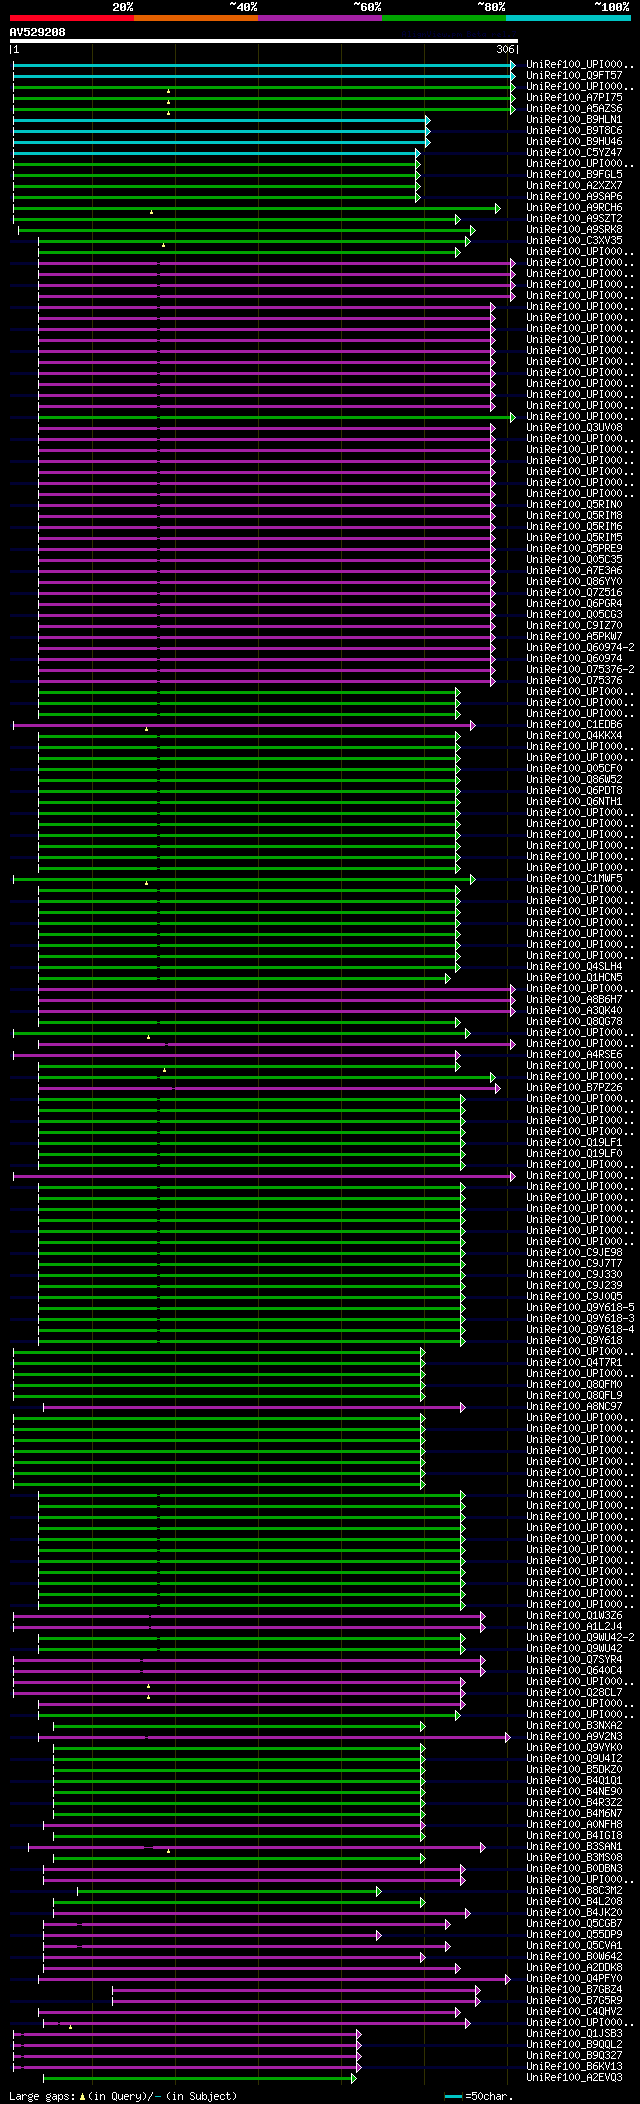Click the query name AV529208

click(38, 32)
